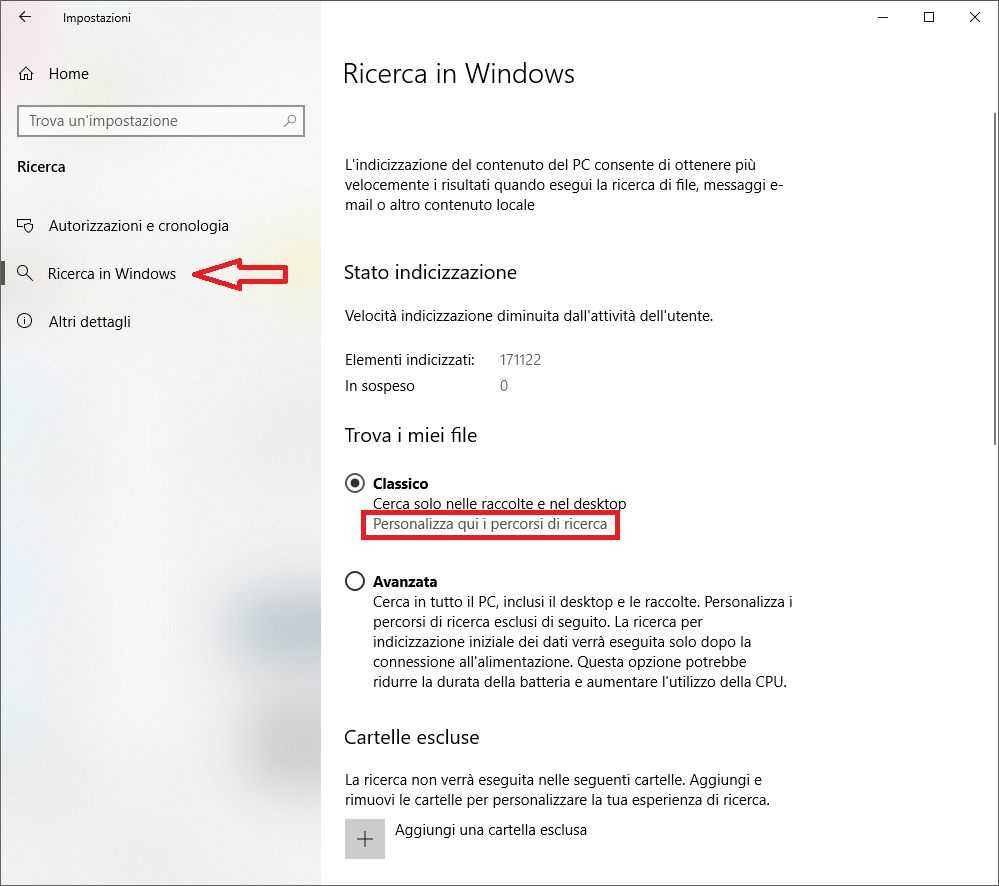
Task: Minimize the Impostazioni window
Action: pyautogui.click(x=883, y=17)
